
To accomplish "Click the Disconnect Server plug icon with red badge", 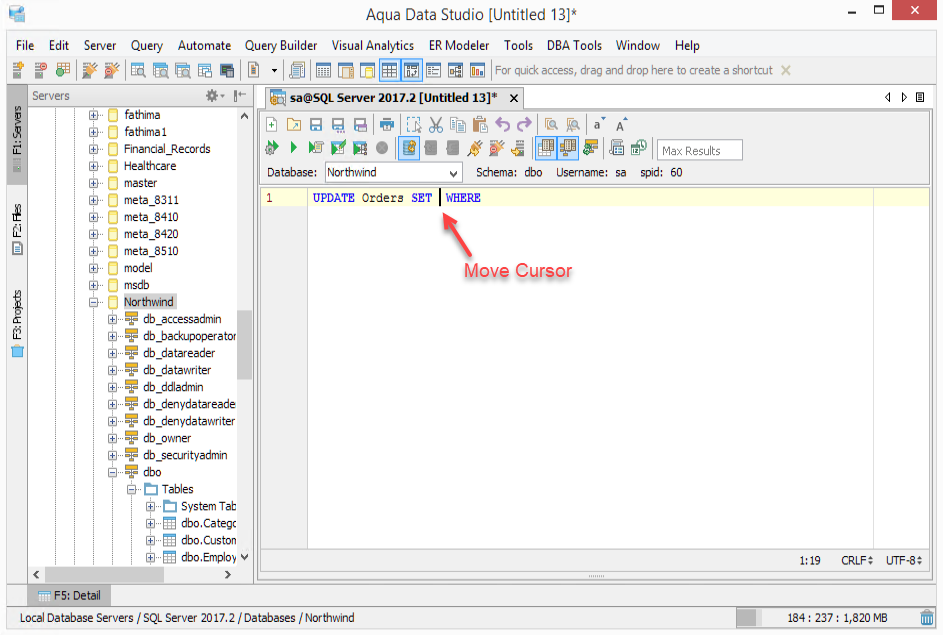I will [x=112, y=70].
